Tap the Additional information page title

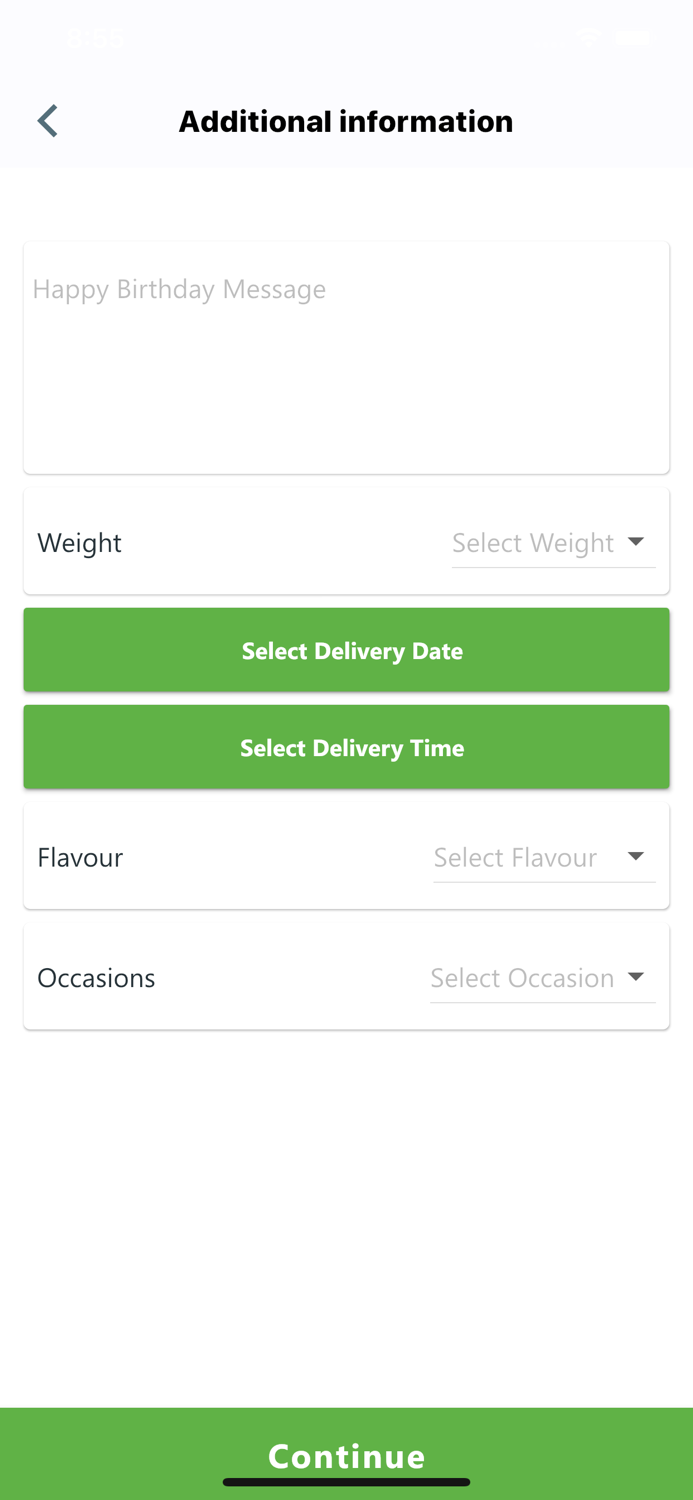(x=346, y=121)
